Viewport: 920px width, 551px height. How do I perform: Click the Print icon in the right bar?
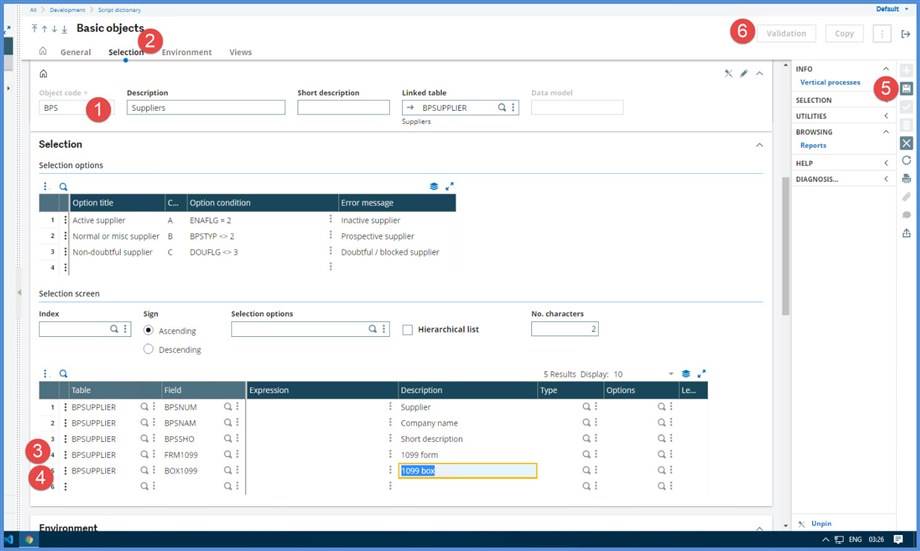click(x=907, y=178)
